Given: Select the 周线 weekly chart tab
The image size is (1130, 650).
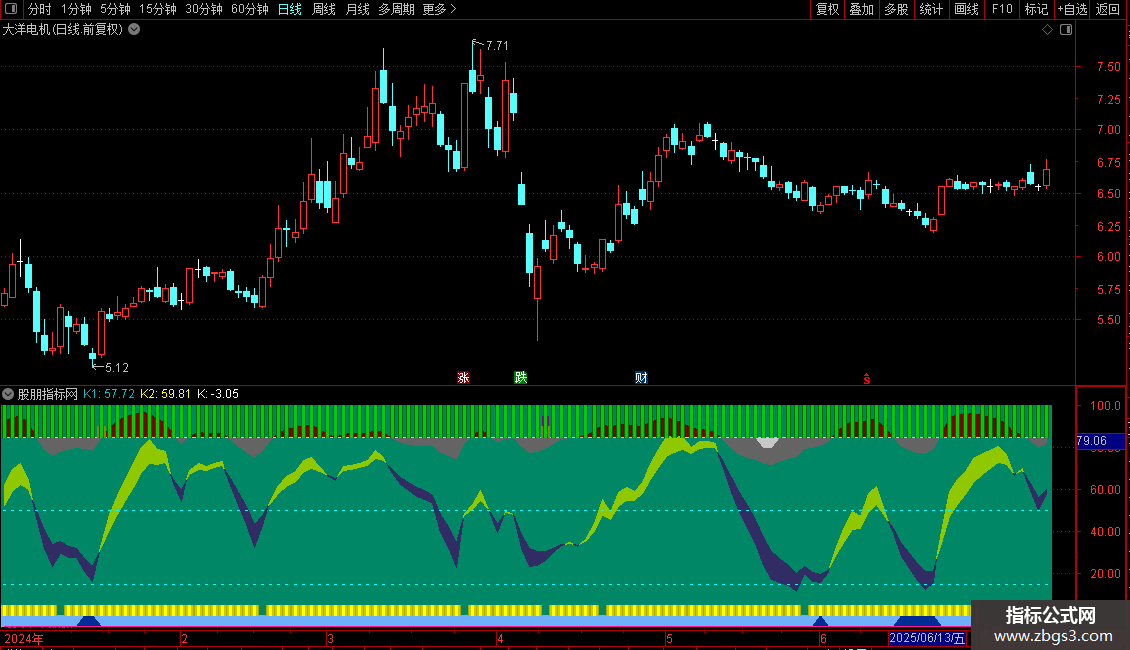Looking at the screenshot, I should click(x=324, y=9).
